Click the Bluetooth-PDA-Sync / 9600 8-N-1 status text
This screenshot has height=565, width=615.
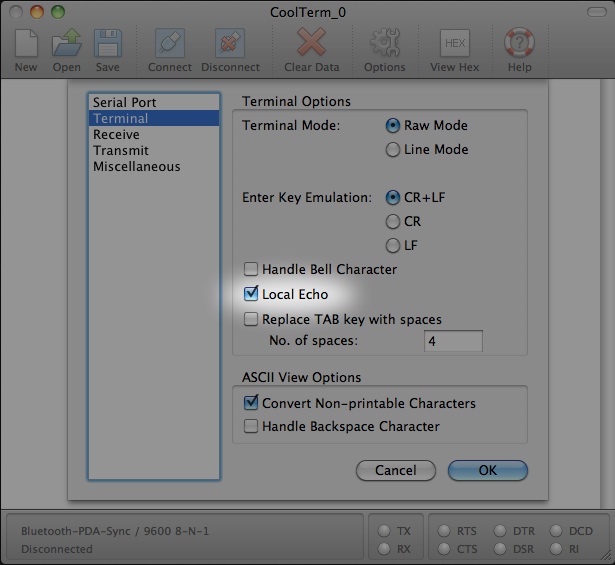(x=115, y=531)
